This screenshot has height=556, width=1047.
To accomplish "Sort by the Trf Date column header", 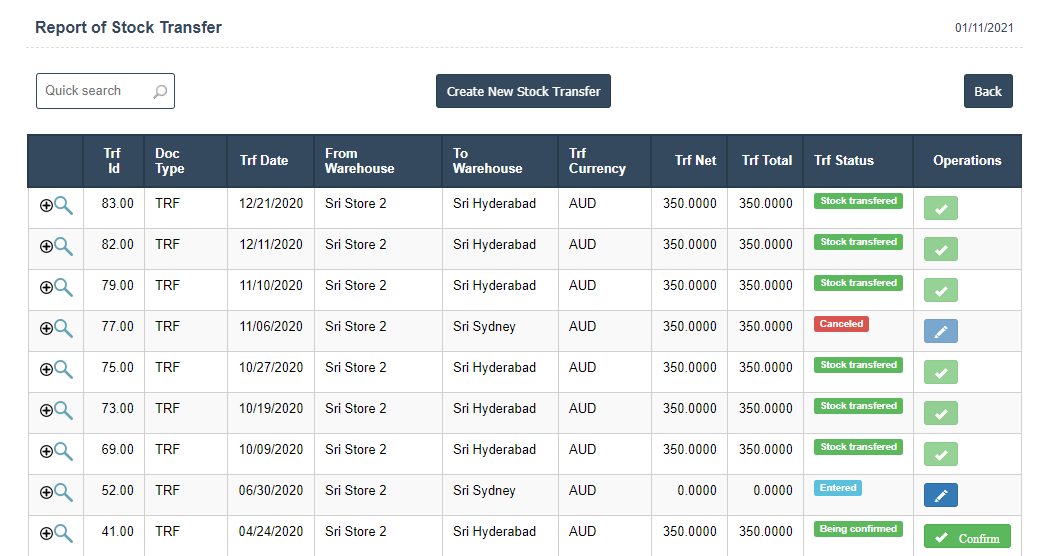I will (x=264, y=161).
